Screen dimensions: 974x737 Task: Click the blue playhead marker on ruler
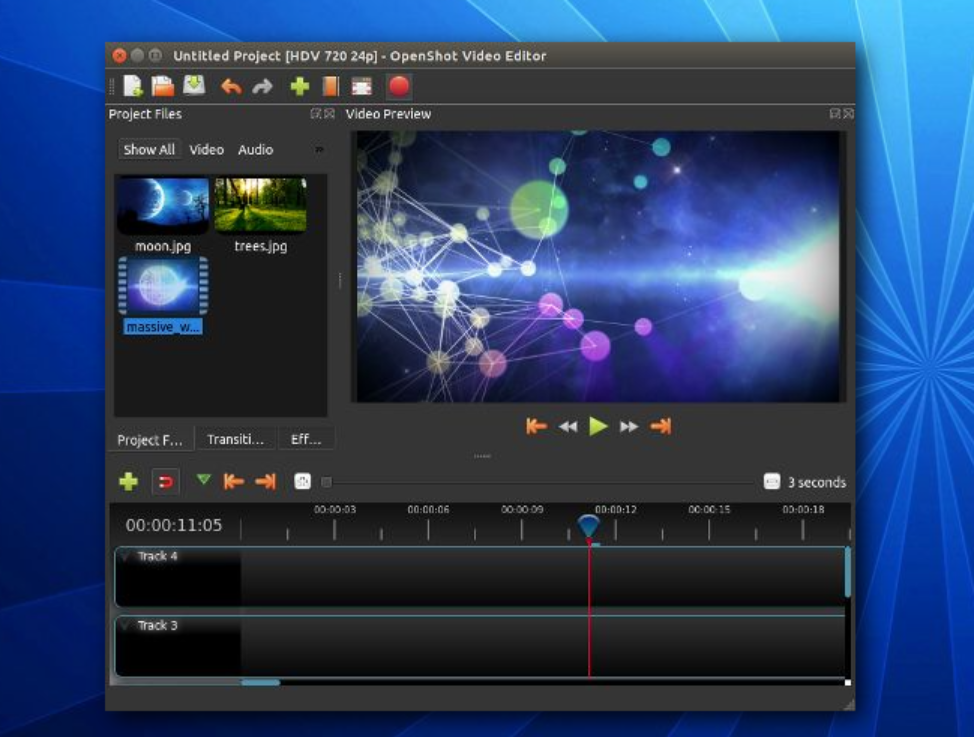(588, 526)
